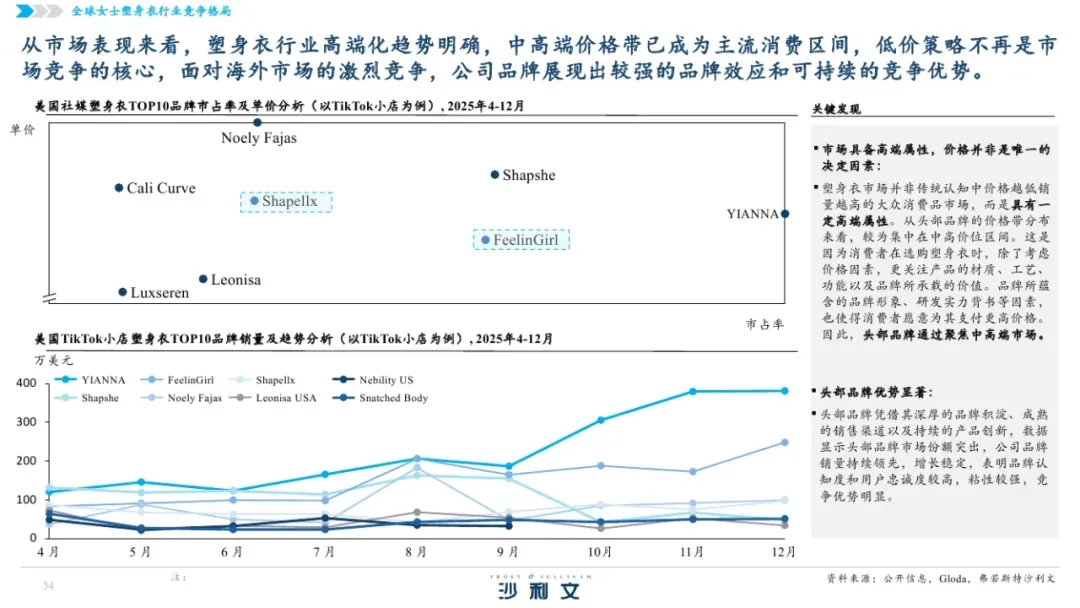Click the YIANNA label in the scatter chart

click(x=752, y=214)
